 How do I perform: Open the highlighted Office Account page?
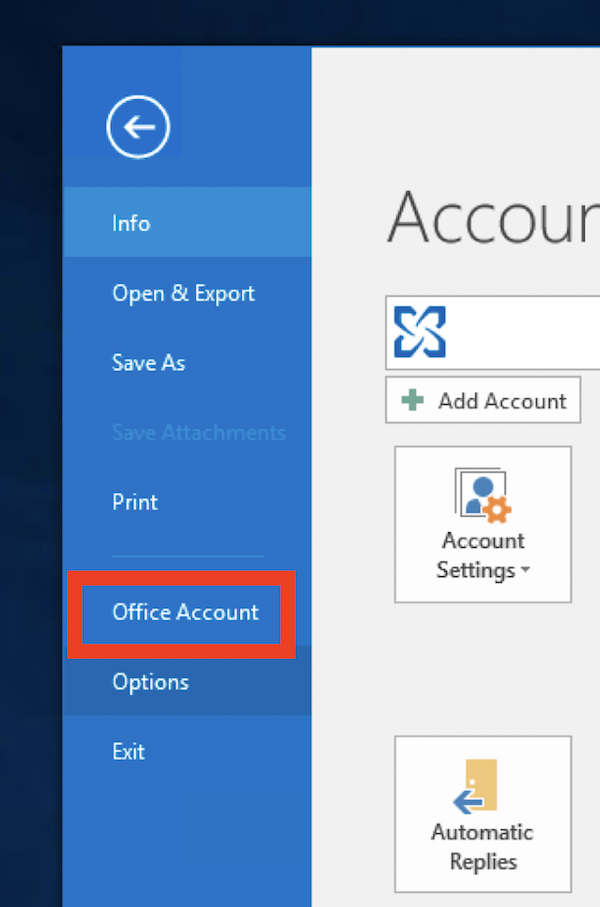tap(185, 612)
